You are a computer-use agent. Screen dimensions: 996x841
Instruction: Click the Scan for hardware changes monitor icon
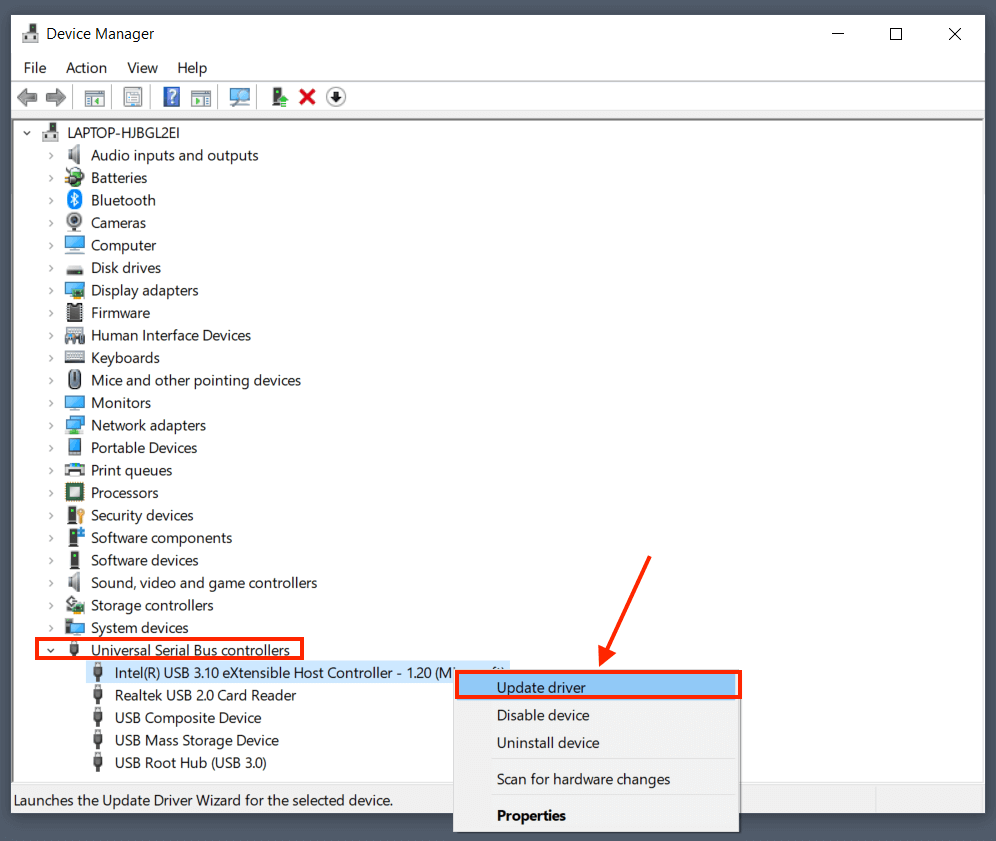click(x=239, y=97)
